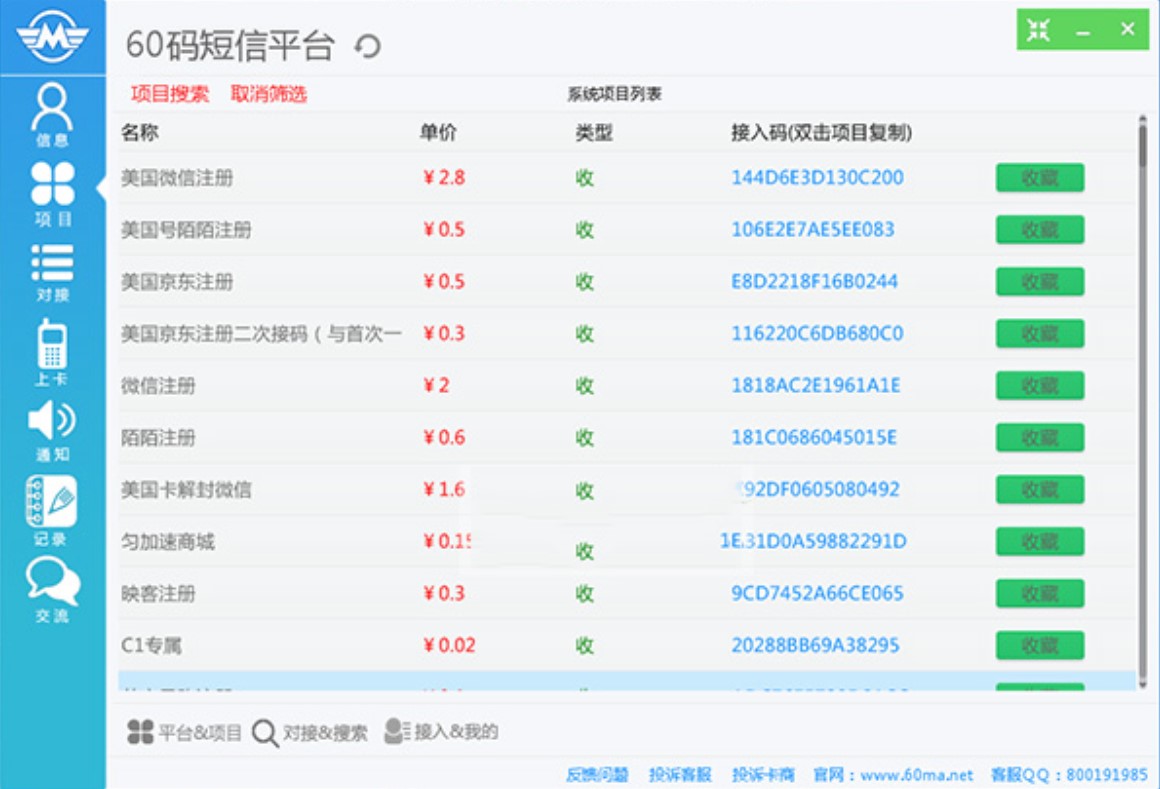1160x789 pixels.
Task: Click 收藏 button for 美国京东注册
Action: pos(1039,282)
